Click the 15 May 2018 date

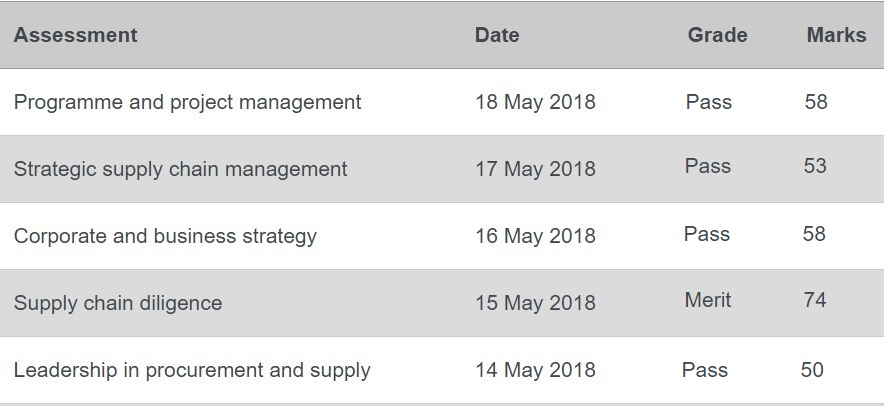[535, 303]
